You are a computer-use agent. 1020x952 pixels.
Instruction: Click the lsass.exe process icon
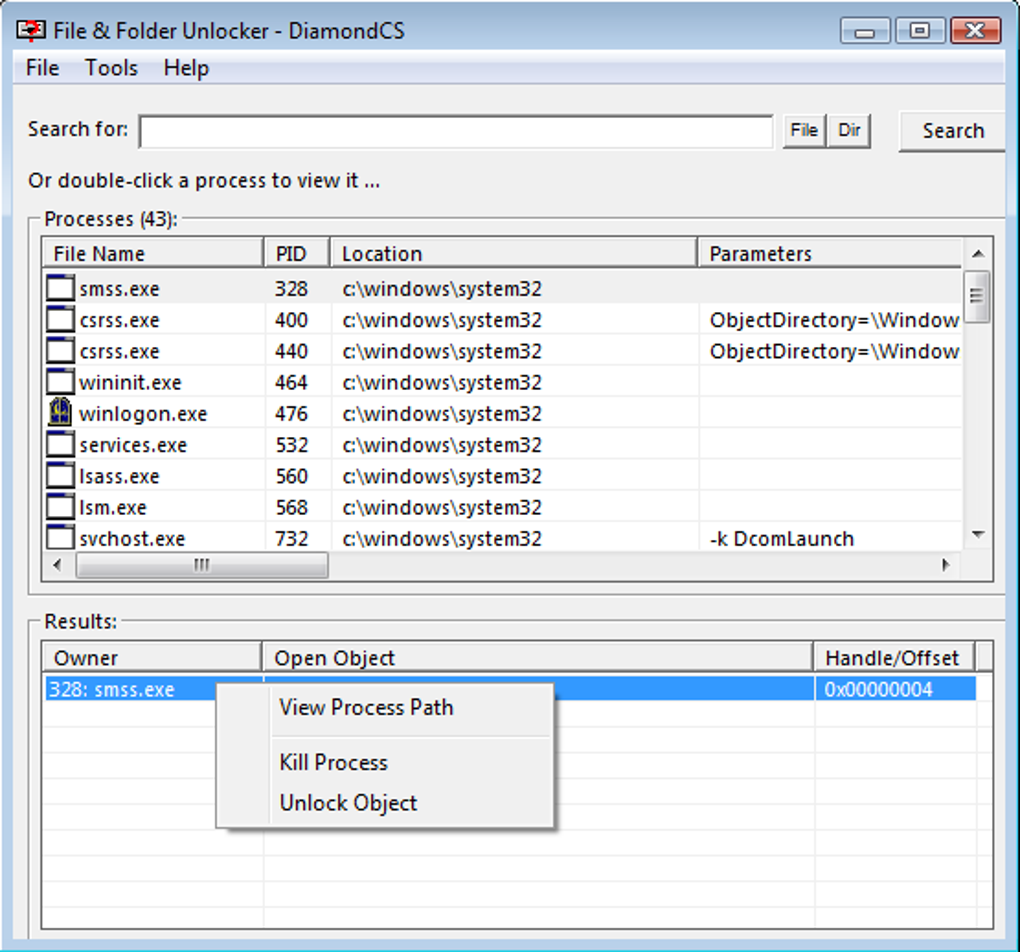pos(60,475)
